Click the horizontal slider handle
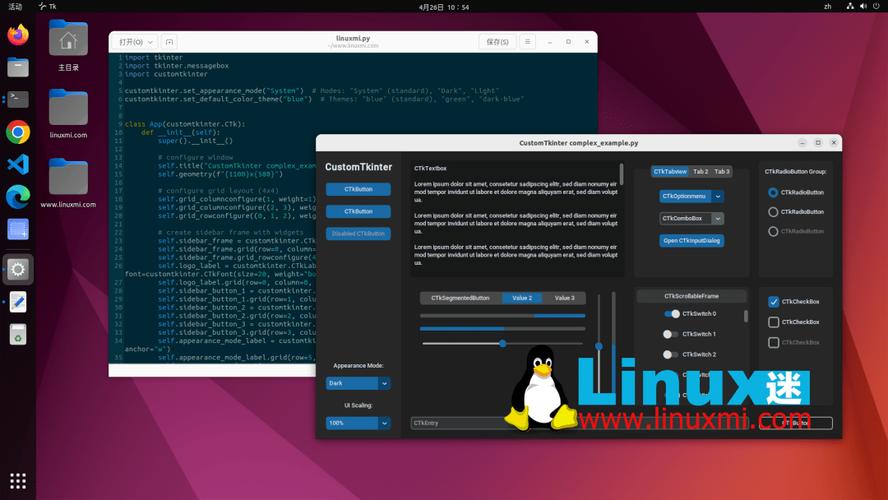888x500 pixels. click(502, 343)
